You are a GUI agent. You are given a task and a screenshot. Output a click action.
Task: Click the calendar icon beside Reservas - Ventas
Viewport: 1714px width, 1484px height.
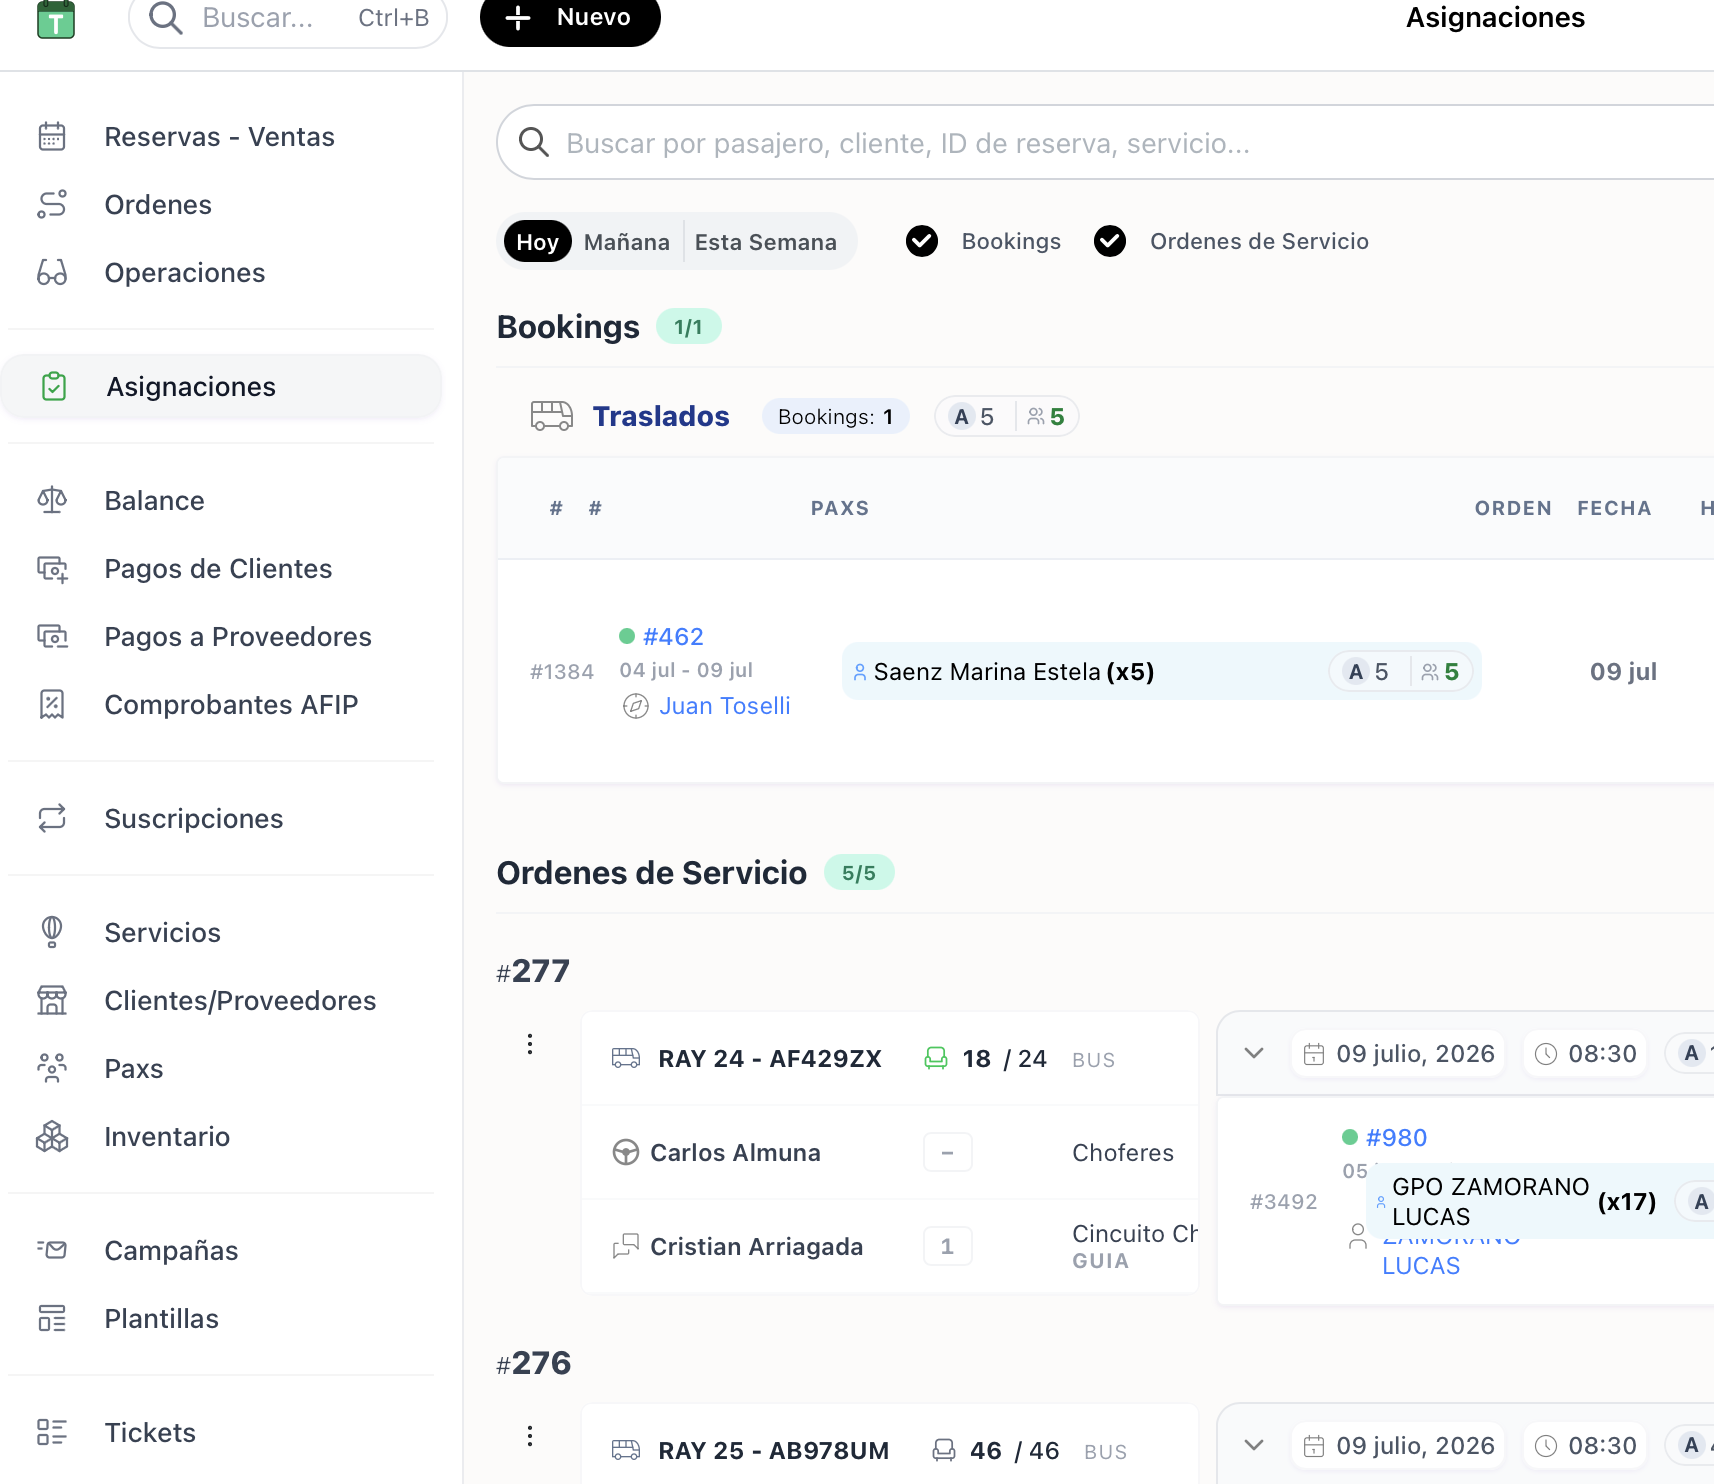tap(52, 136)
